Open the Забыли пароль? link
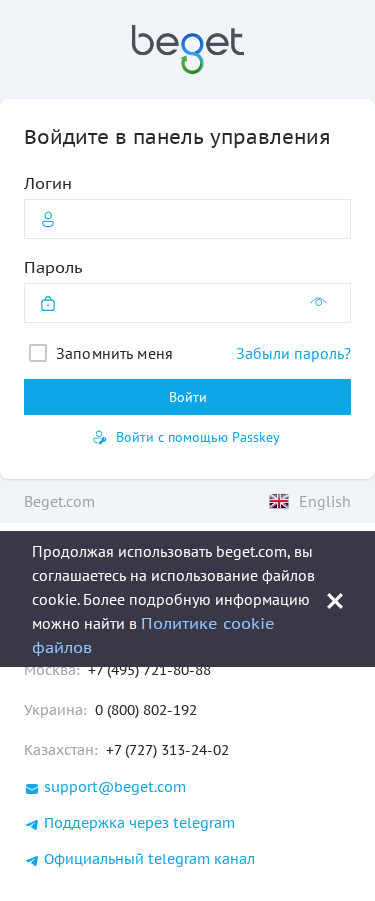The width and height of the screenshot is (375, 901). click(293, 354)
